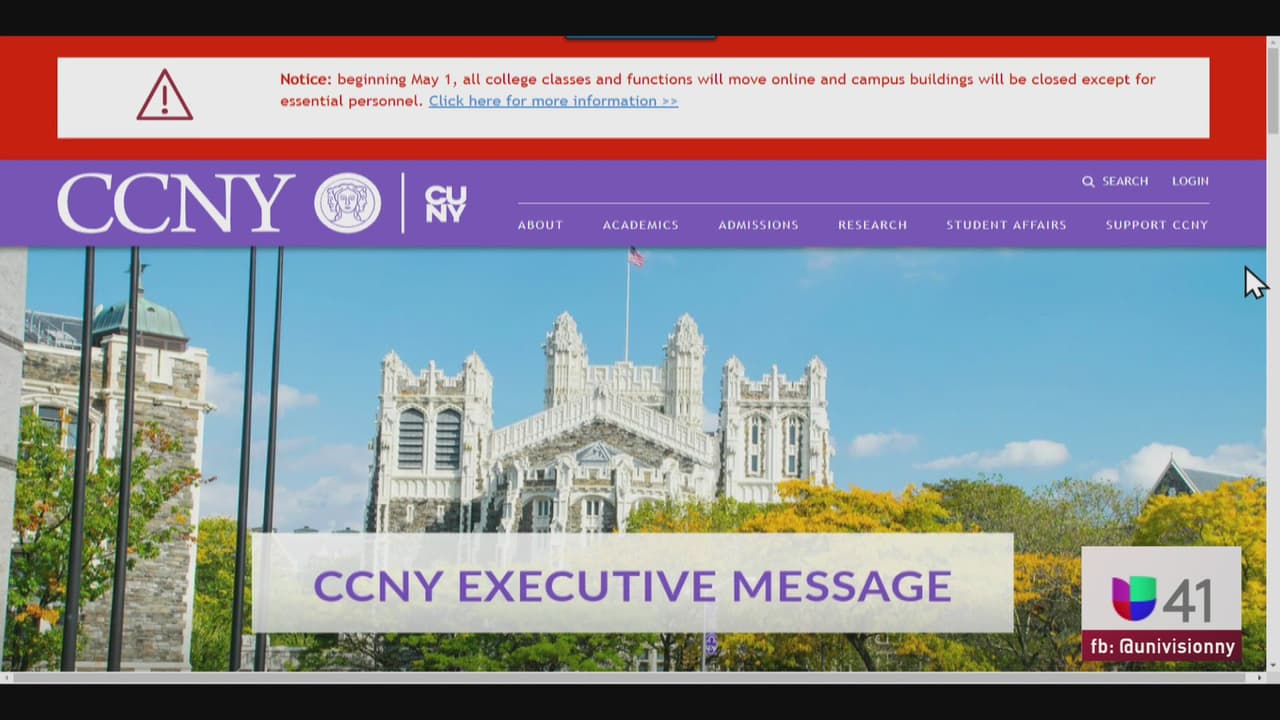The width and height of the screenshot is (1280, 720).
Task: Click the search magnifier icon
Action: click(1088, 181)
